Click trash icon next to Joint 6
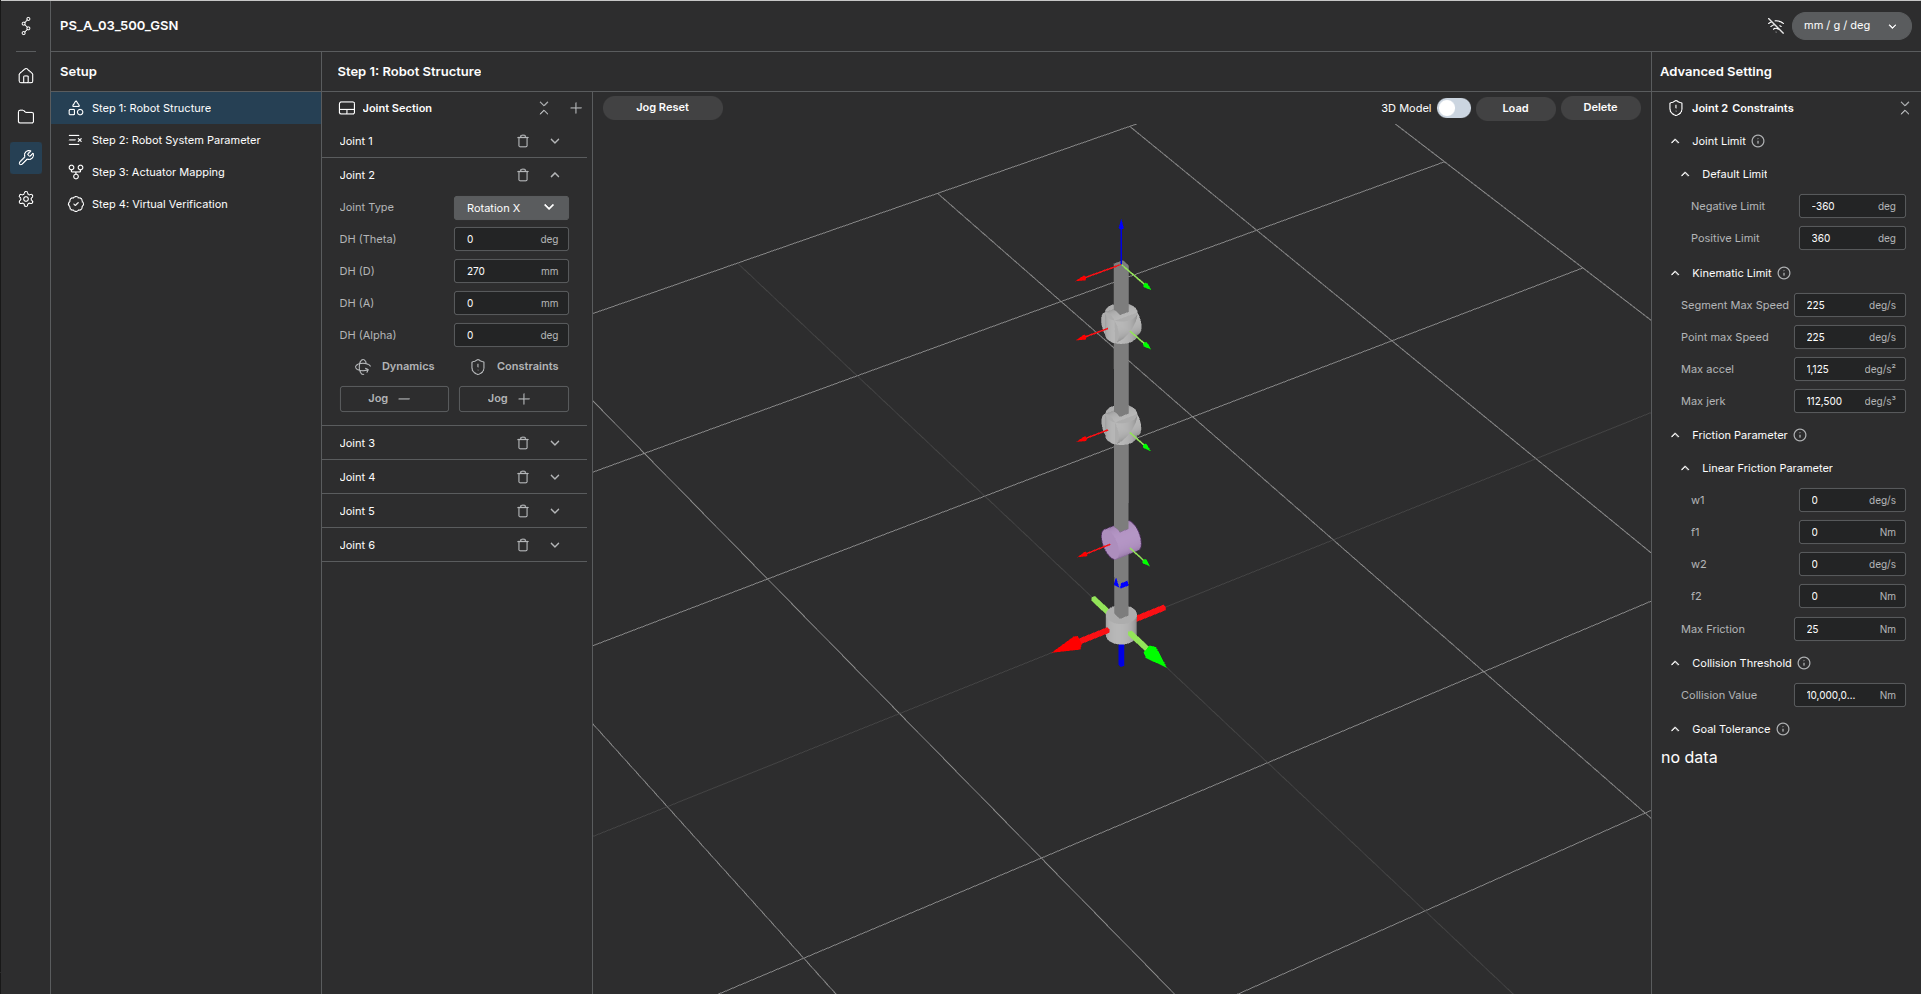 [x=522, y=545]
